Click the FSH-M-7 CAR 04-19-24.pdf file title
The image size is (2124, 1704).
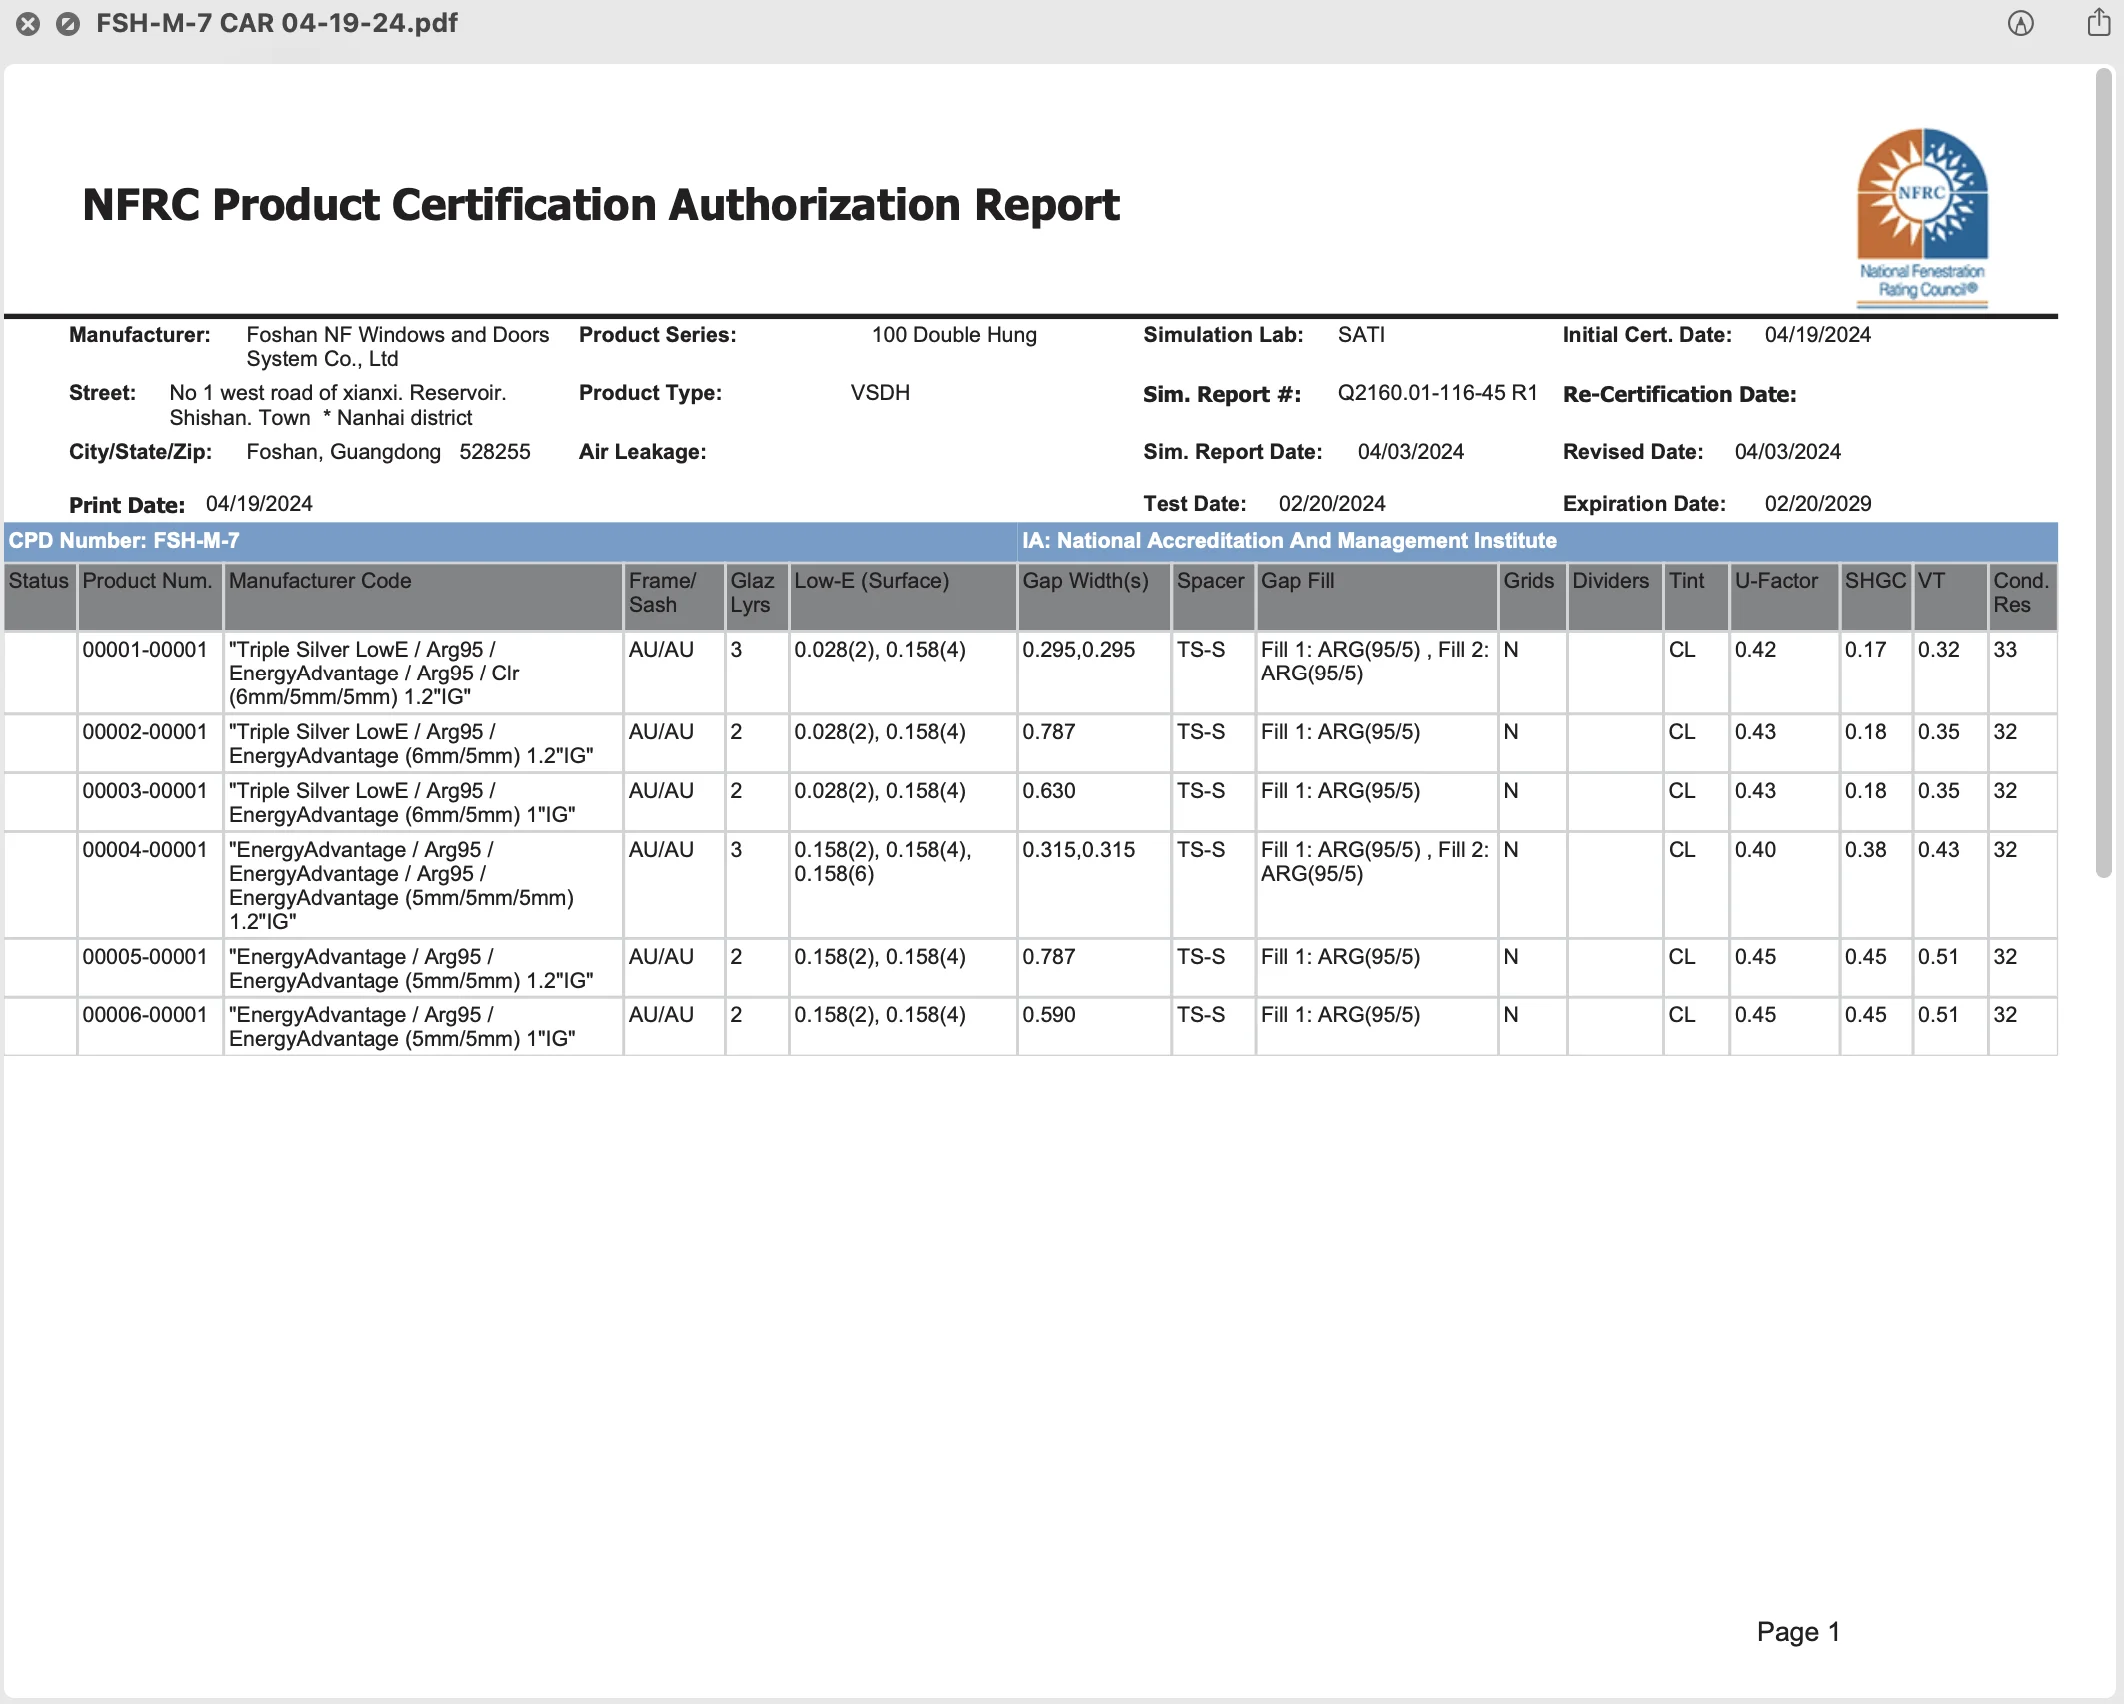(x=276, y=23)
